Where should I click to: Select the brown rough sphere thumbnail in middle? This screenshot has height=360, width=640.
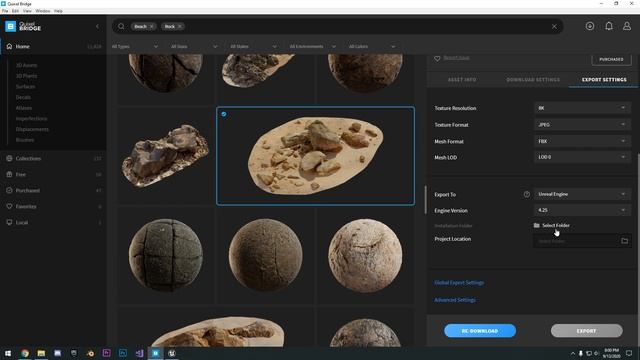pyautogui.click(x=265, y=255)
